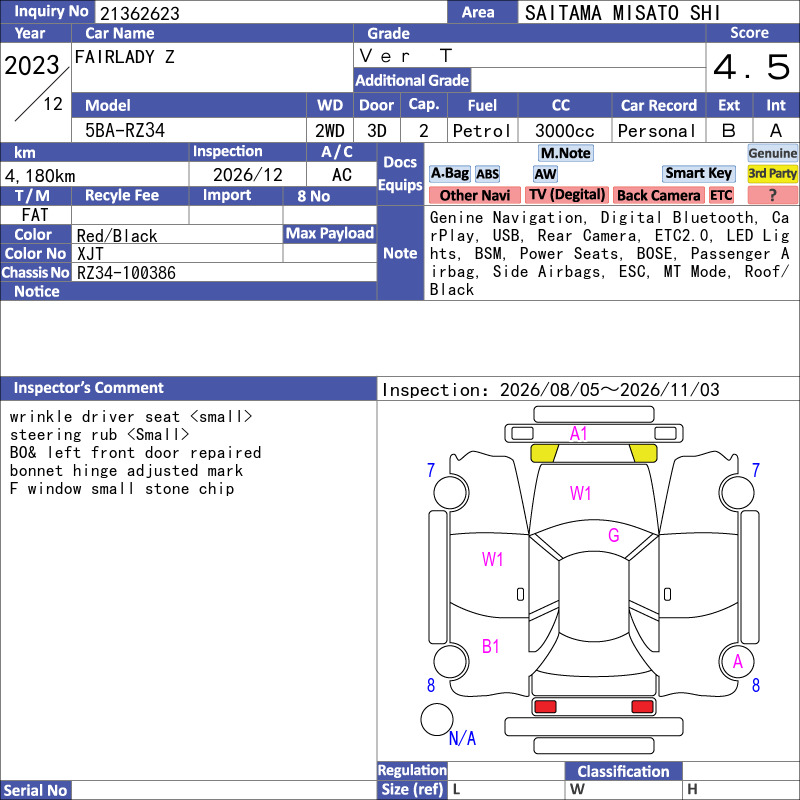Click the G mark on windshield

[614, 535]
